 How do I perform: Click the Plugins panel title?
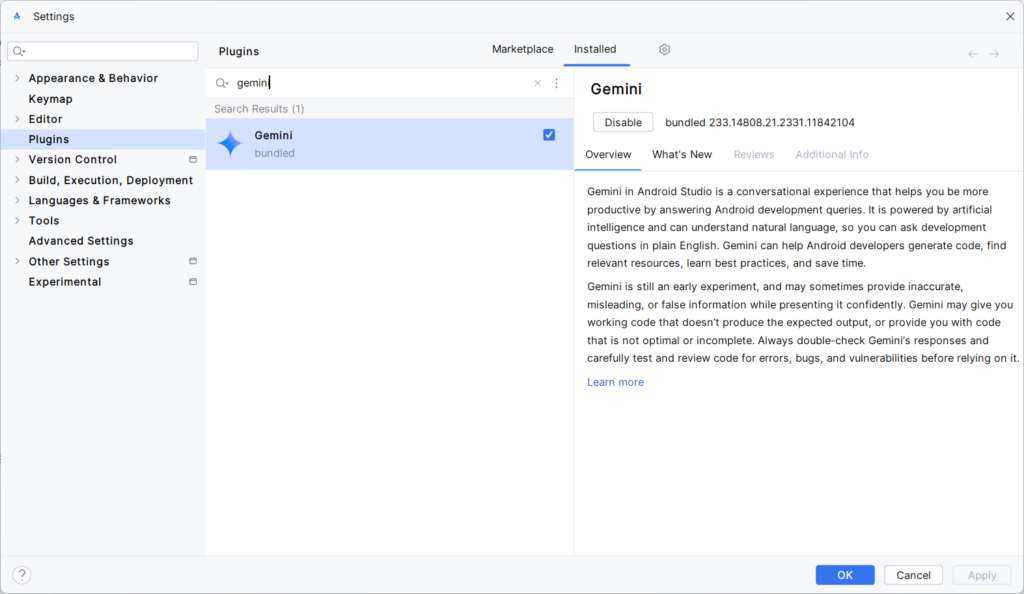click(x=238, y=51)
